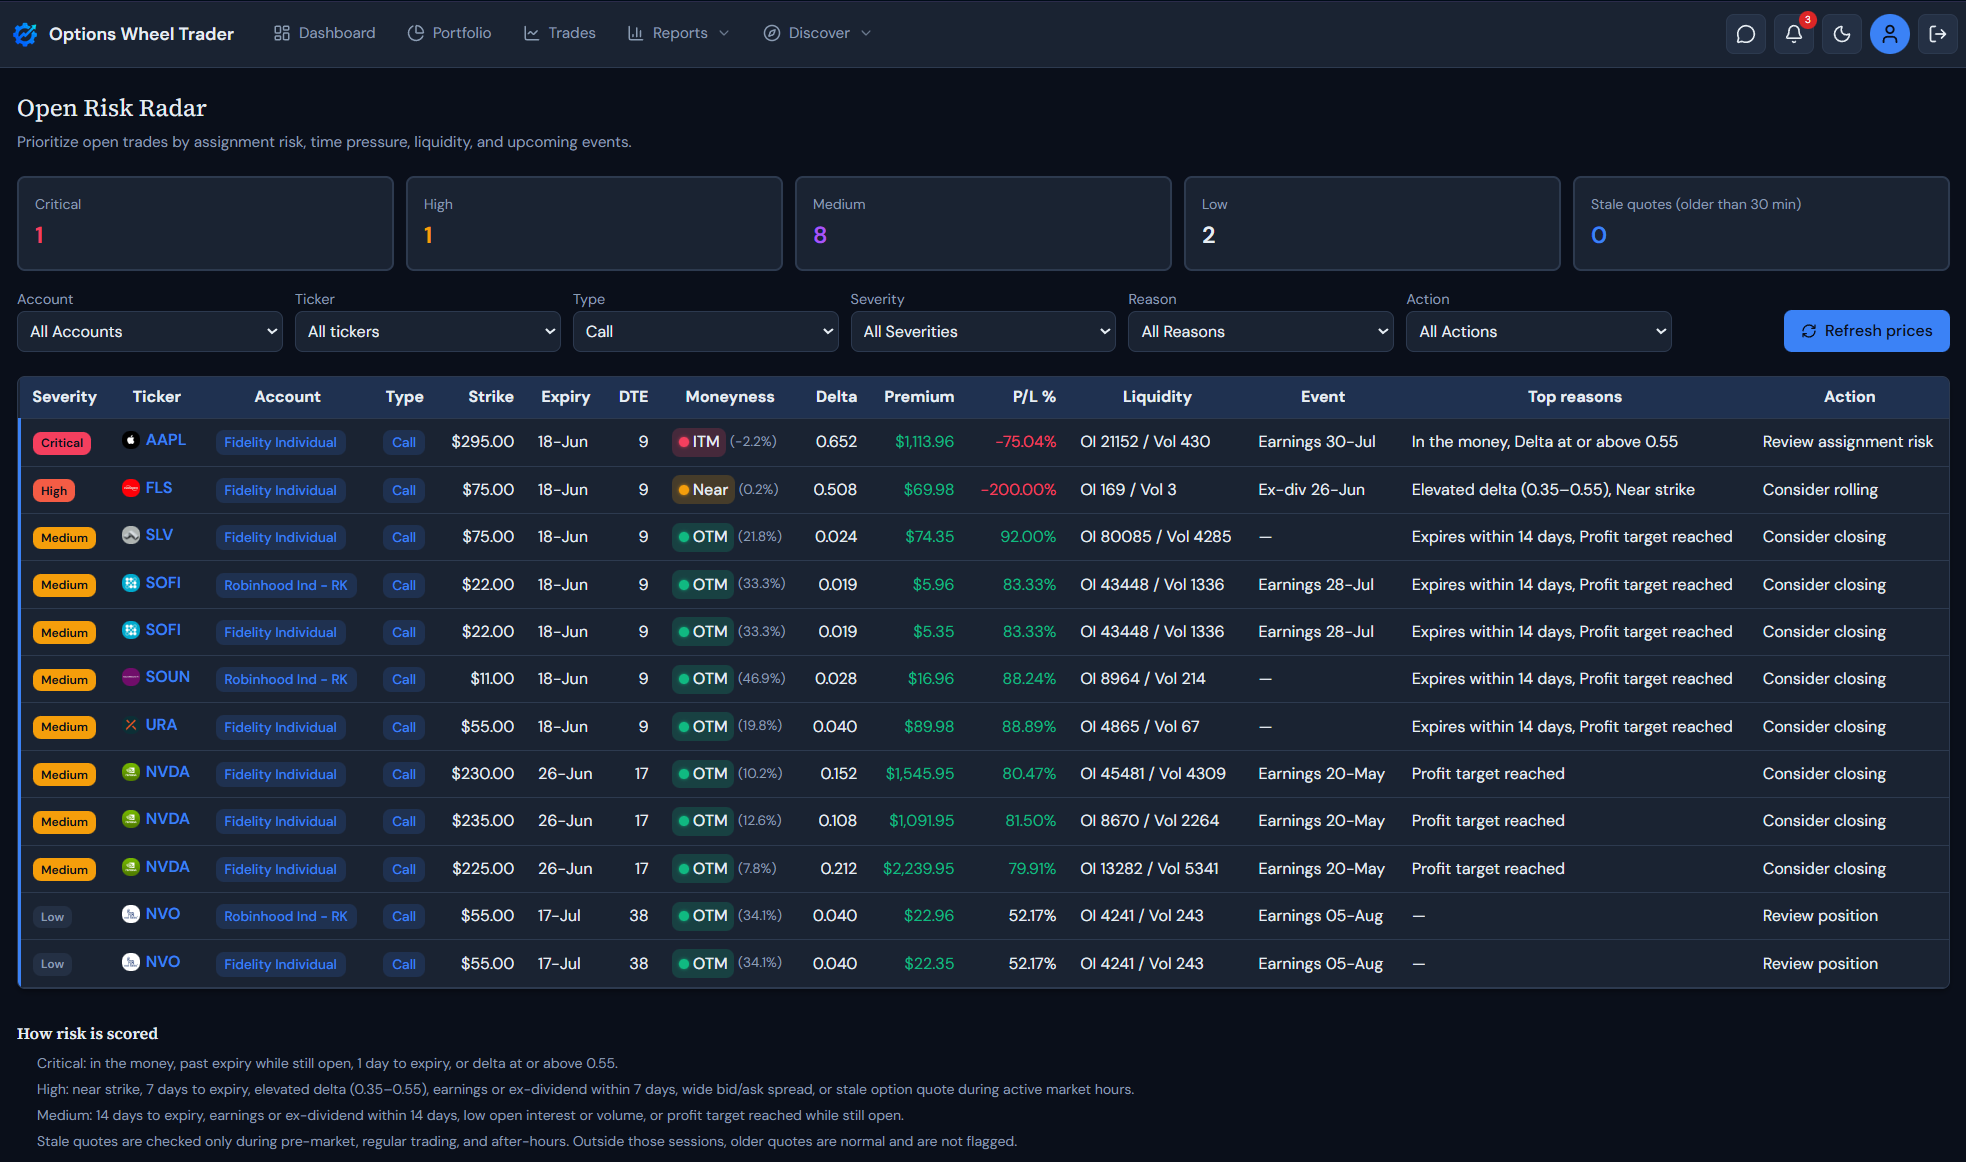The height and width of the screenshot is (1162, 1966).
Task: Click the FLS ticker logo icon
Action: [x=131, y=488]
